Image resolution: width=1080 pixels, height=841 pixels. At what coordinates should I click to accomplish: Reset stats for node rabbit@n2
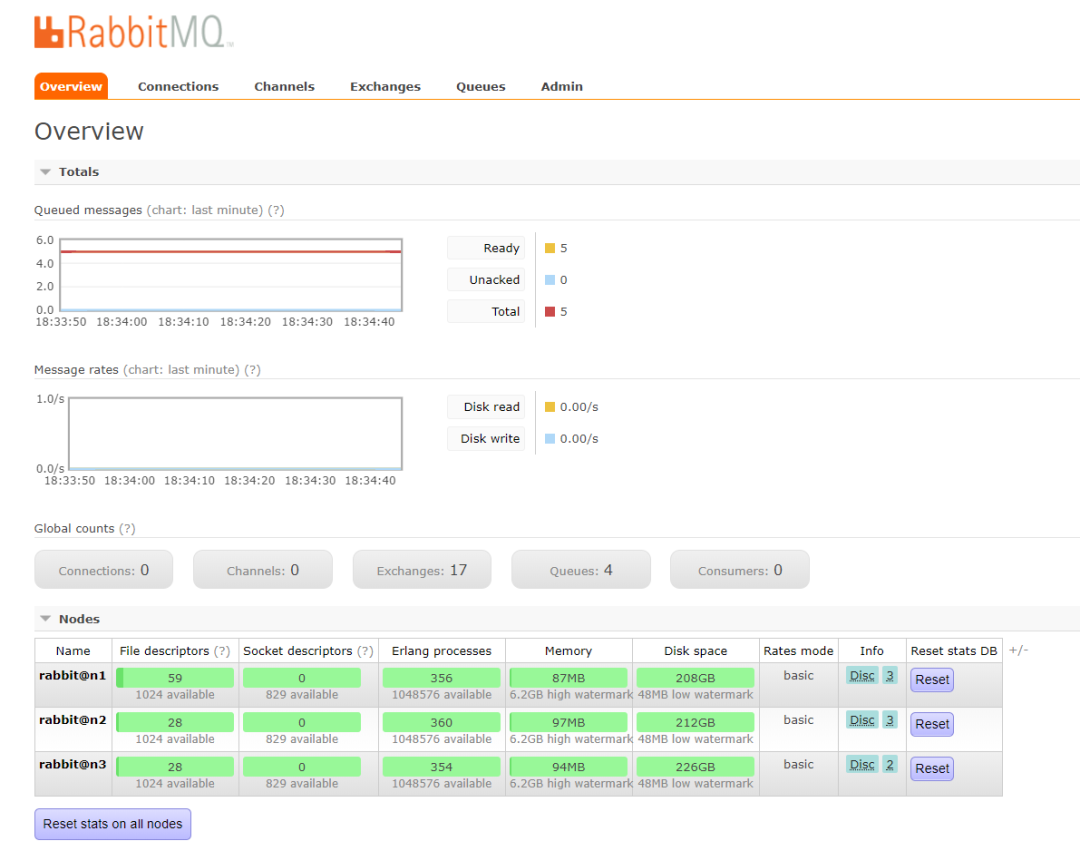click(x=931, y=724)
